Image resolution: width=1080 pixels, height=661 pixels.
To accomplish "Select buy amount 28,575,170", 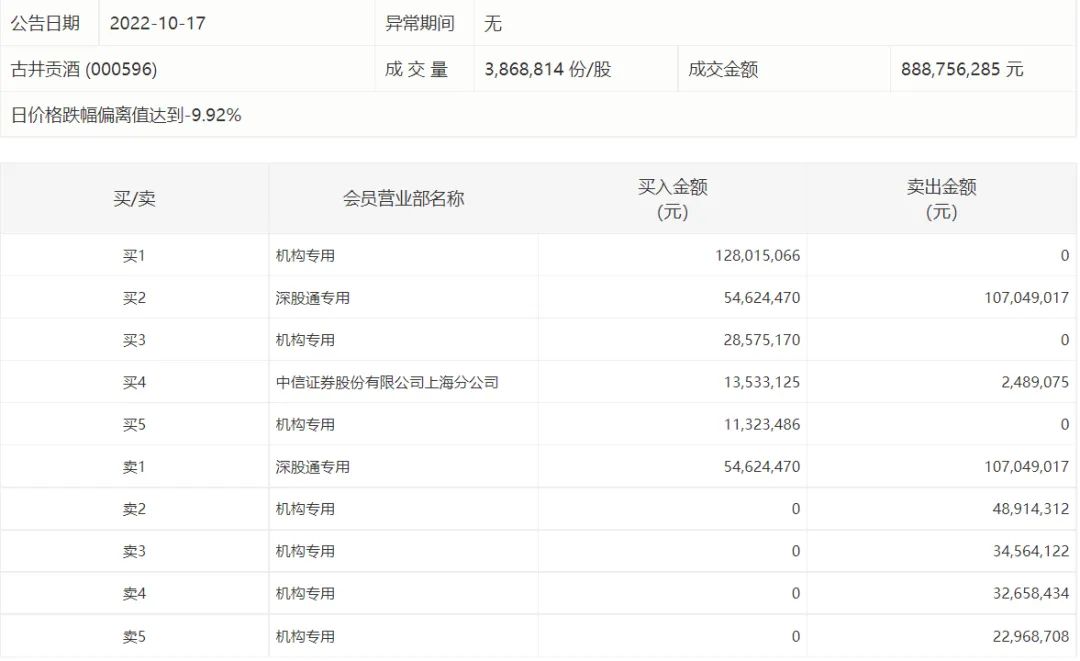I will (762, 340).
